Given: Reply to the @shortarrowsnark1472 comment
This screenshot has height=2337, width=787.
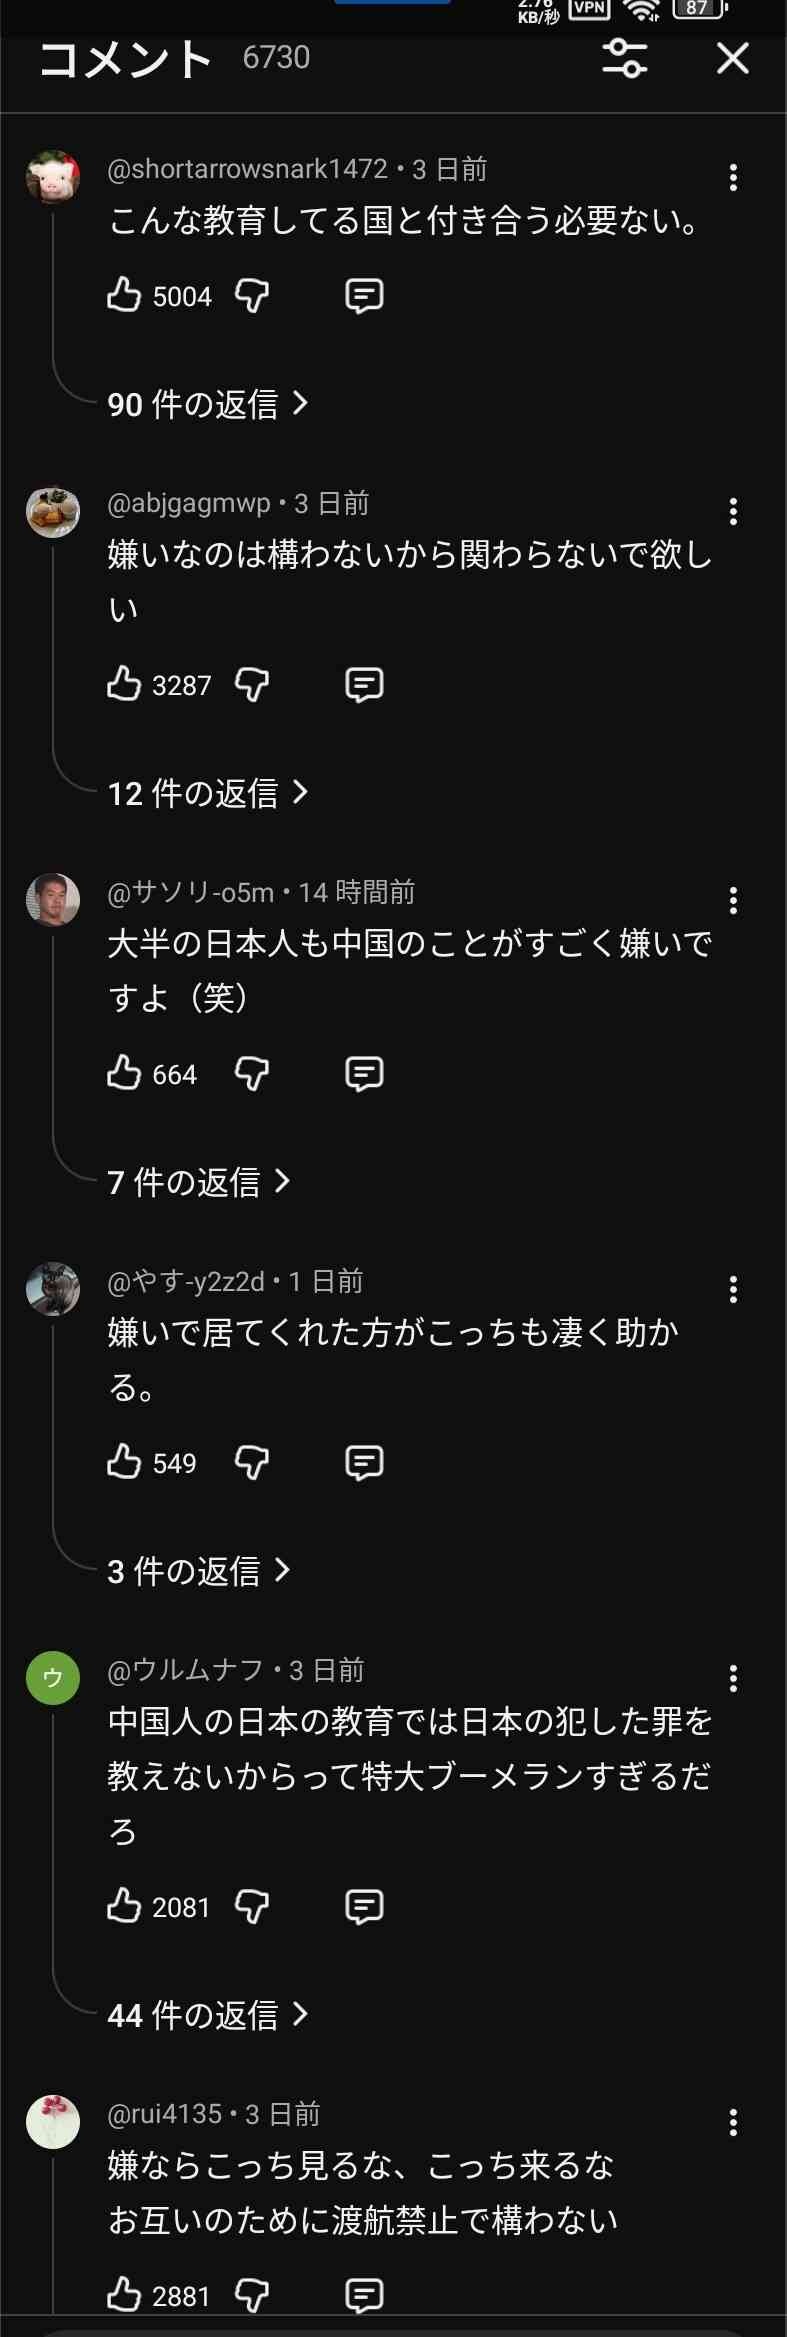Looking at the screenshot, I should point(364,296).
